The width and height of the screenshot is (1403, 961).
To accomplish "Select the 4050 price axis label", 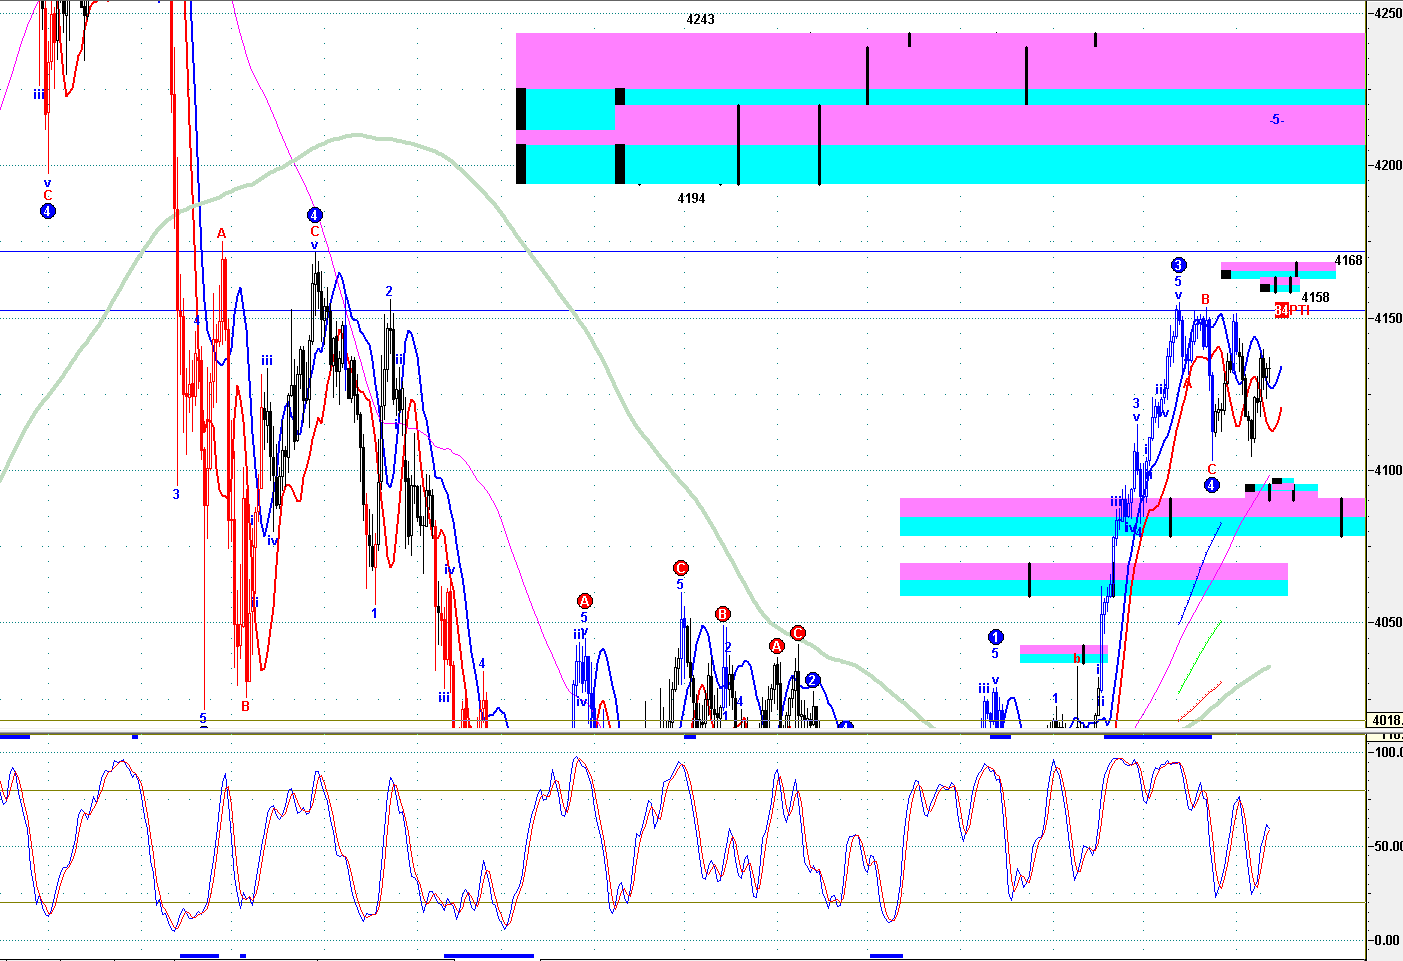I will pos(1387,622).
